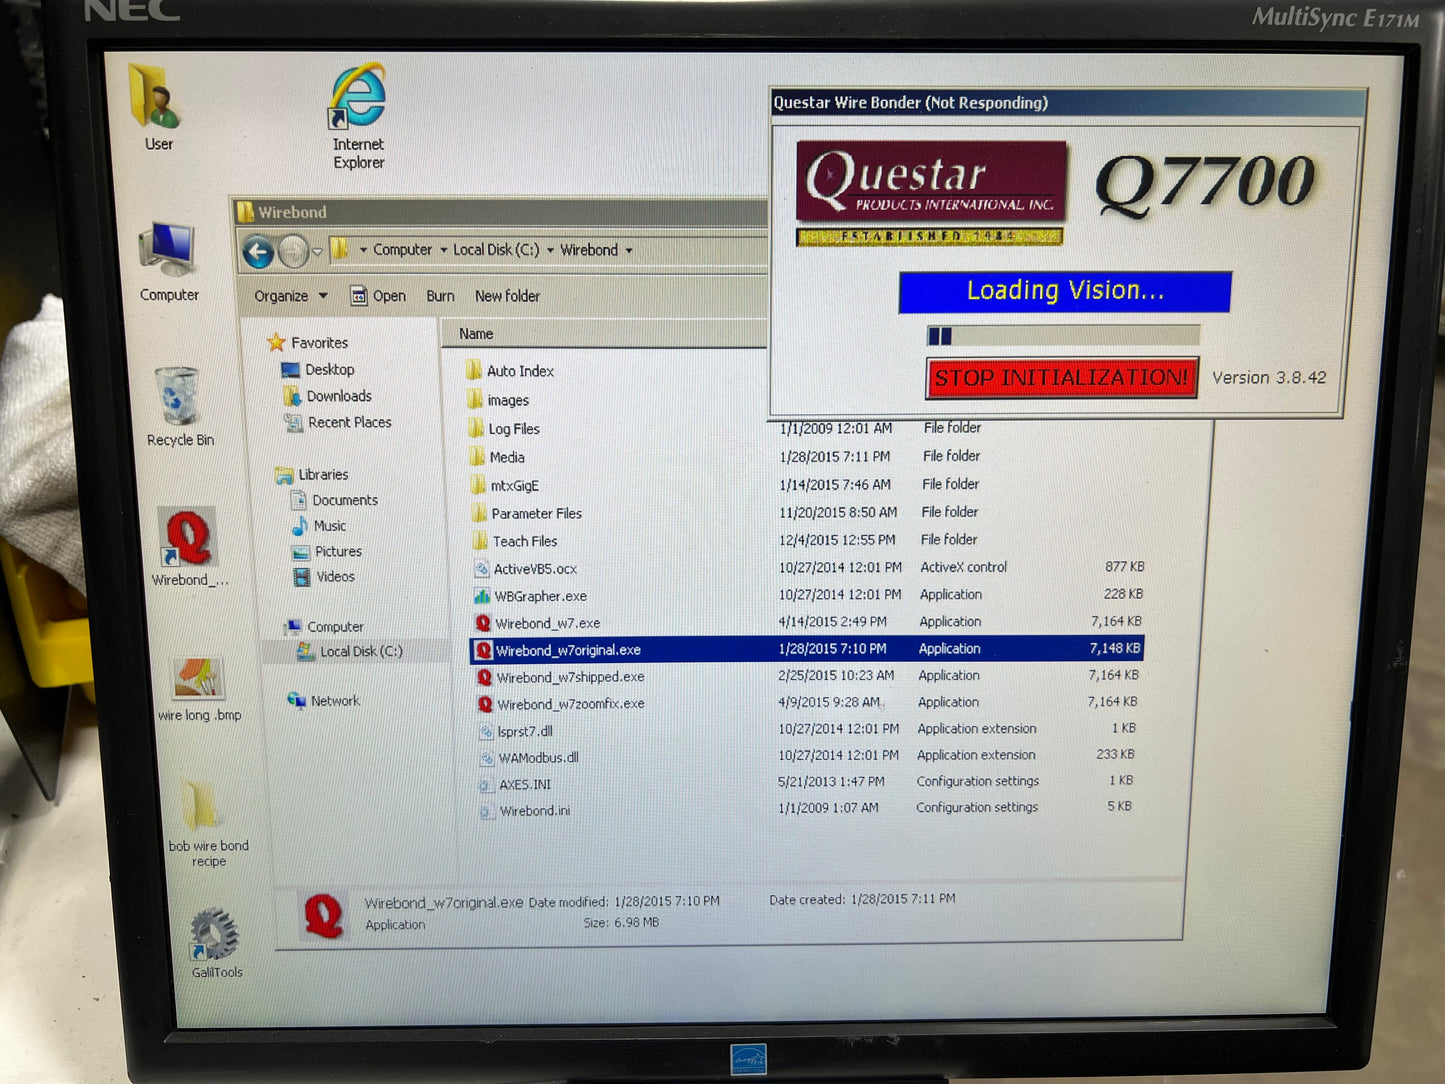1445x1084 pixels.
Task: Click the Back arrow in the Wirebond window
Action: click(258, 252)
